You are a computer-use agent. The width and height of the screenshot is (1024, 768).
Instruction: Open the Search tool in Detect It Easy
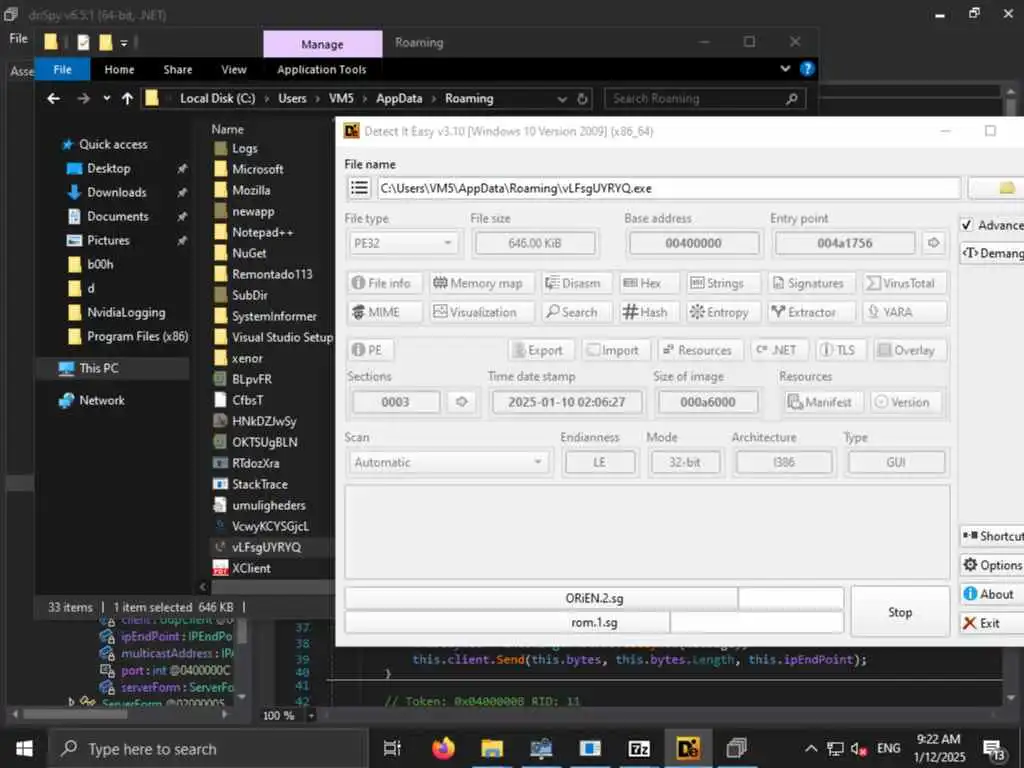coord(576,312)
